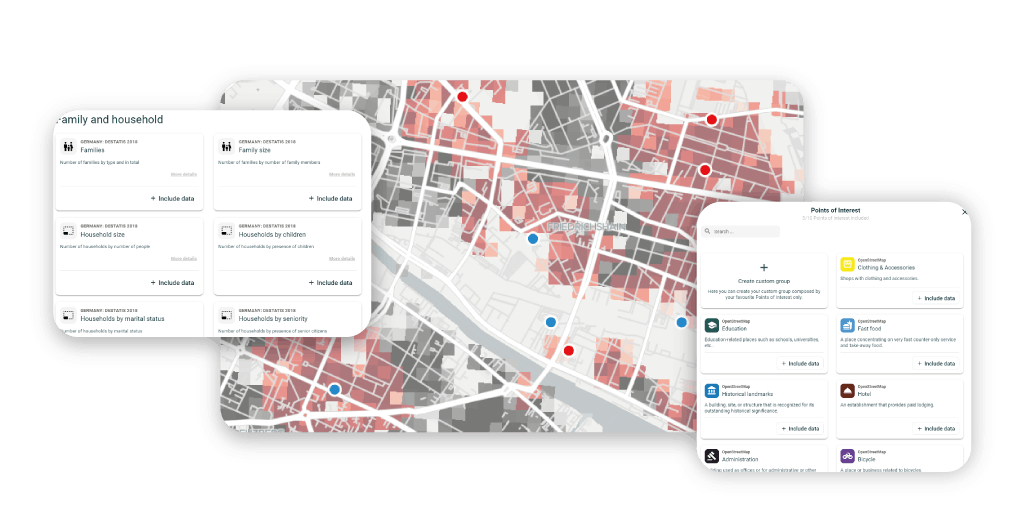Include data for Households by children
The width and height of the screenshot is (1024, 512).
pos(330,283)
